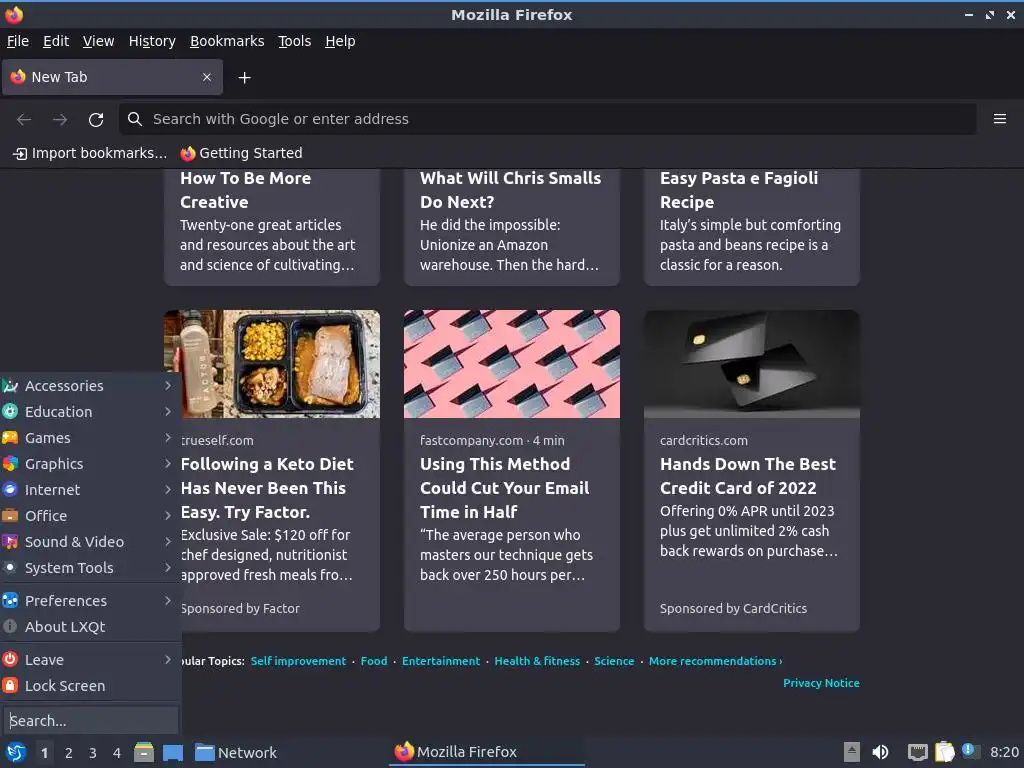
Task: Open the View menu
Action: click(99, 41)
